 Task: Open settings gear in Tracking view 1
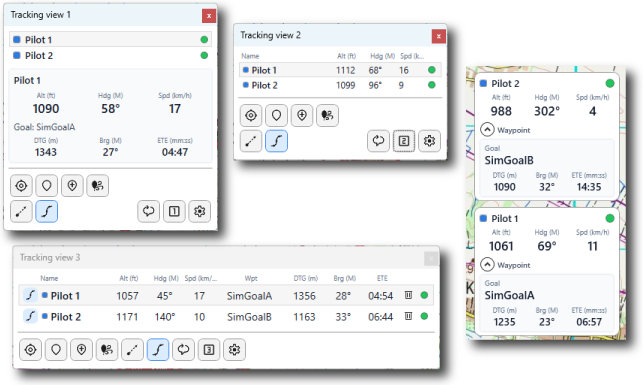199,212
